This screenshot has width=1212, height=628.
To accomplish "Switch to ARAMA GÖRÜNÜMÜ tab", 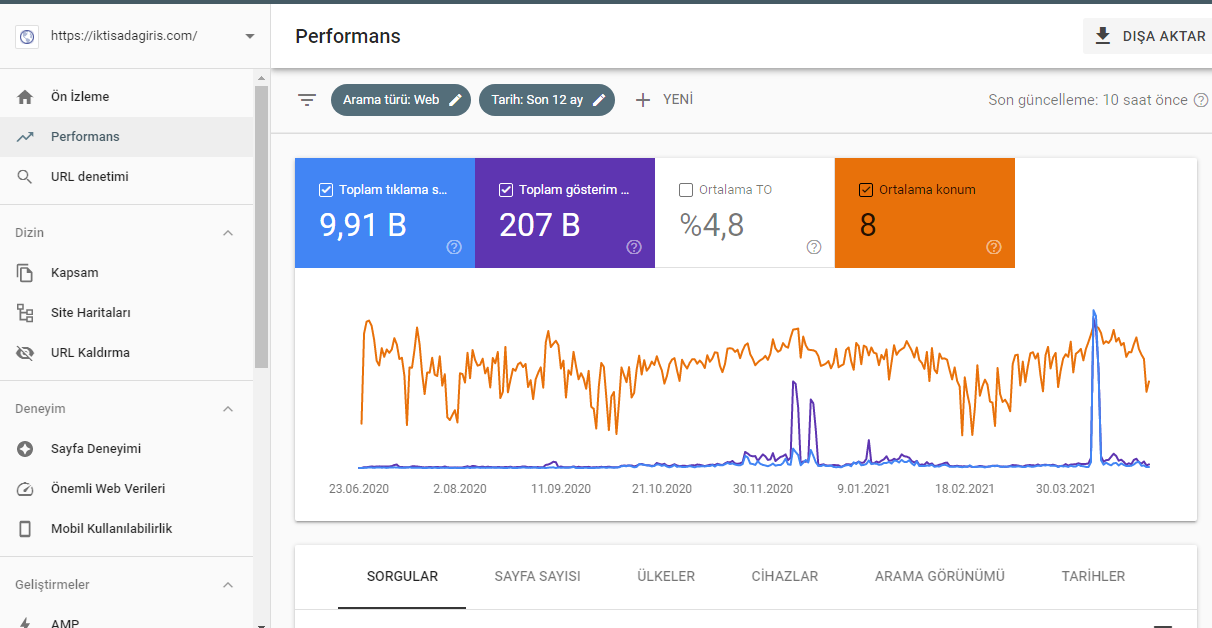I will [940, 577].
